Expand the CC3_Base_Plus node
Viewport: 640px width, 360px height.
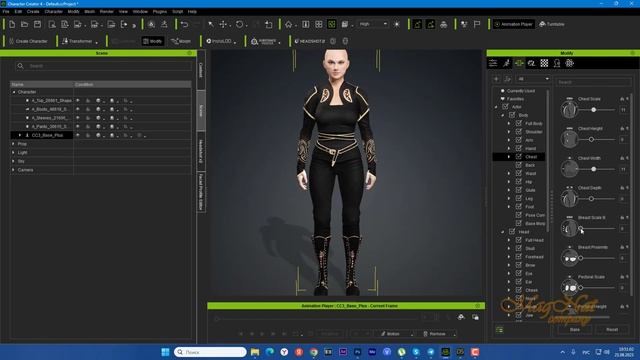coord(20,135)
